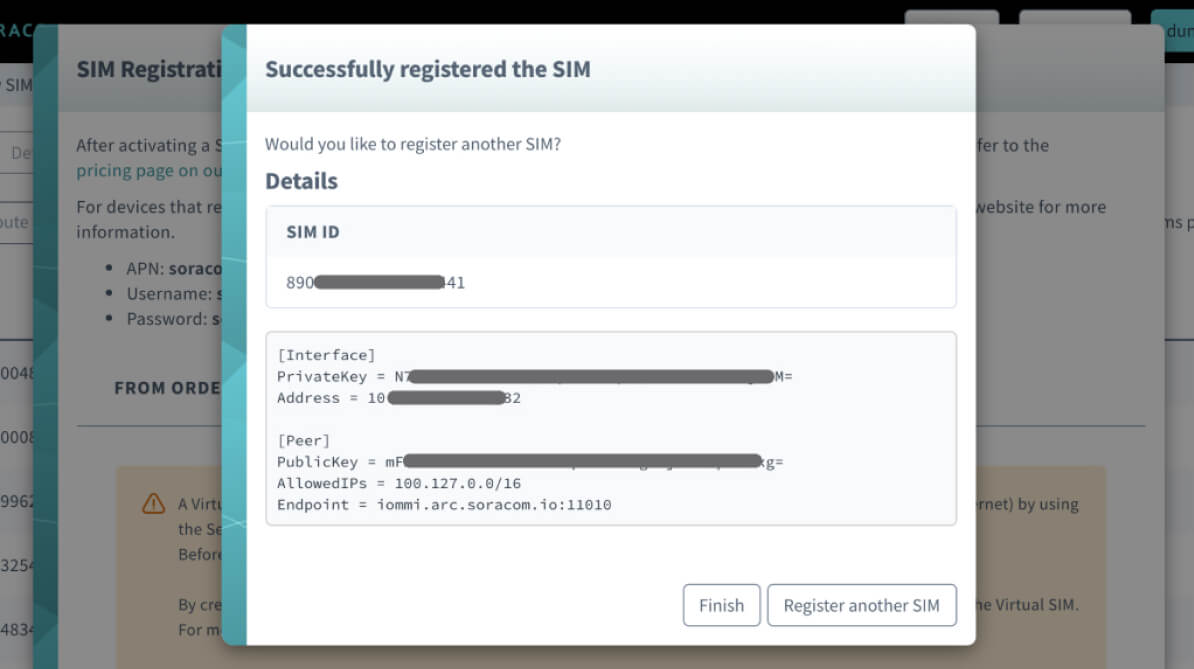Image resolution: width=1194 pixels, height=669 pixels.
Task: Click the orange warning triangle icon
Action: 153,502
